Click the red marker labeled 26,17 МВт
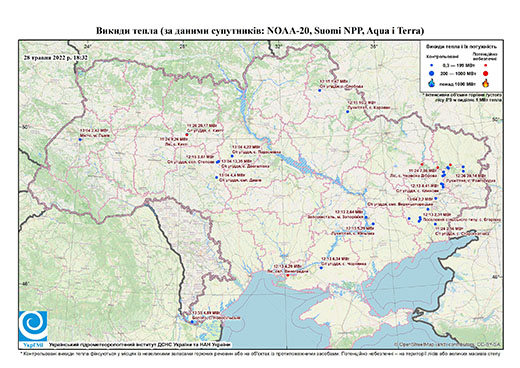The width and height of the screenshot is (520, 368). (187, 134)
